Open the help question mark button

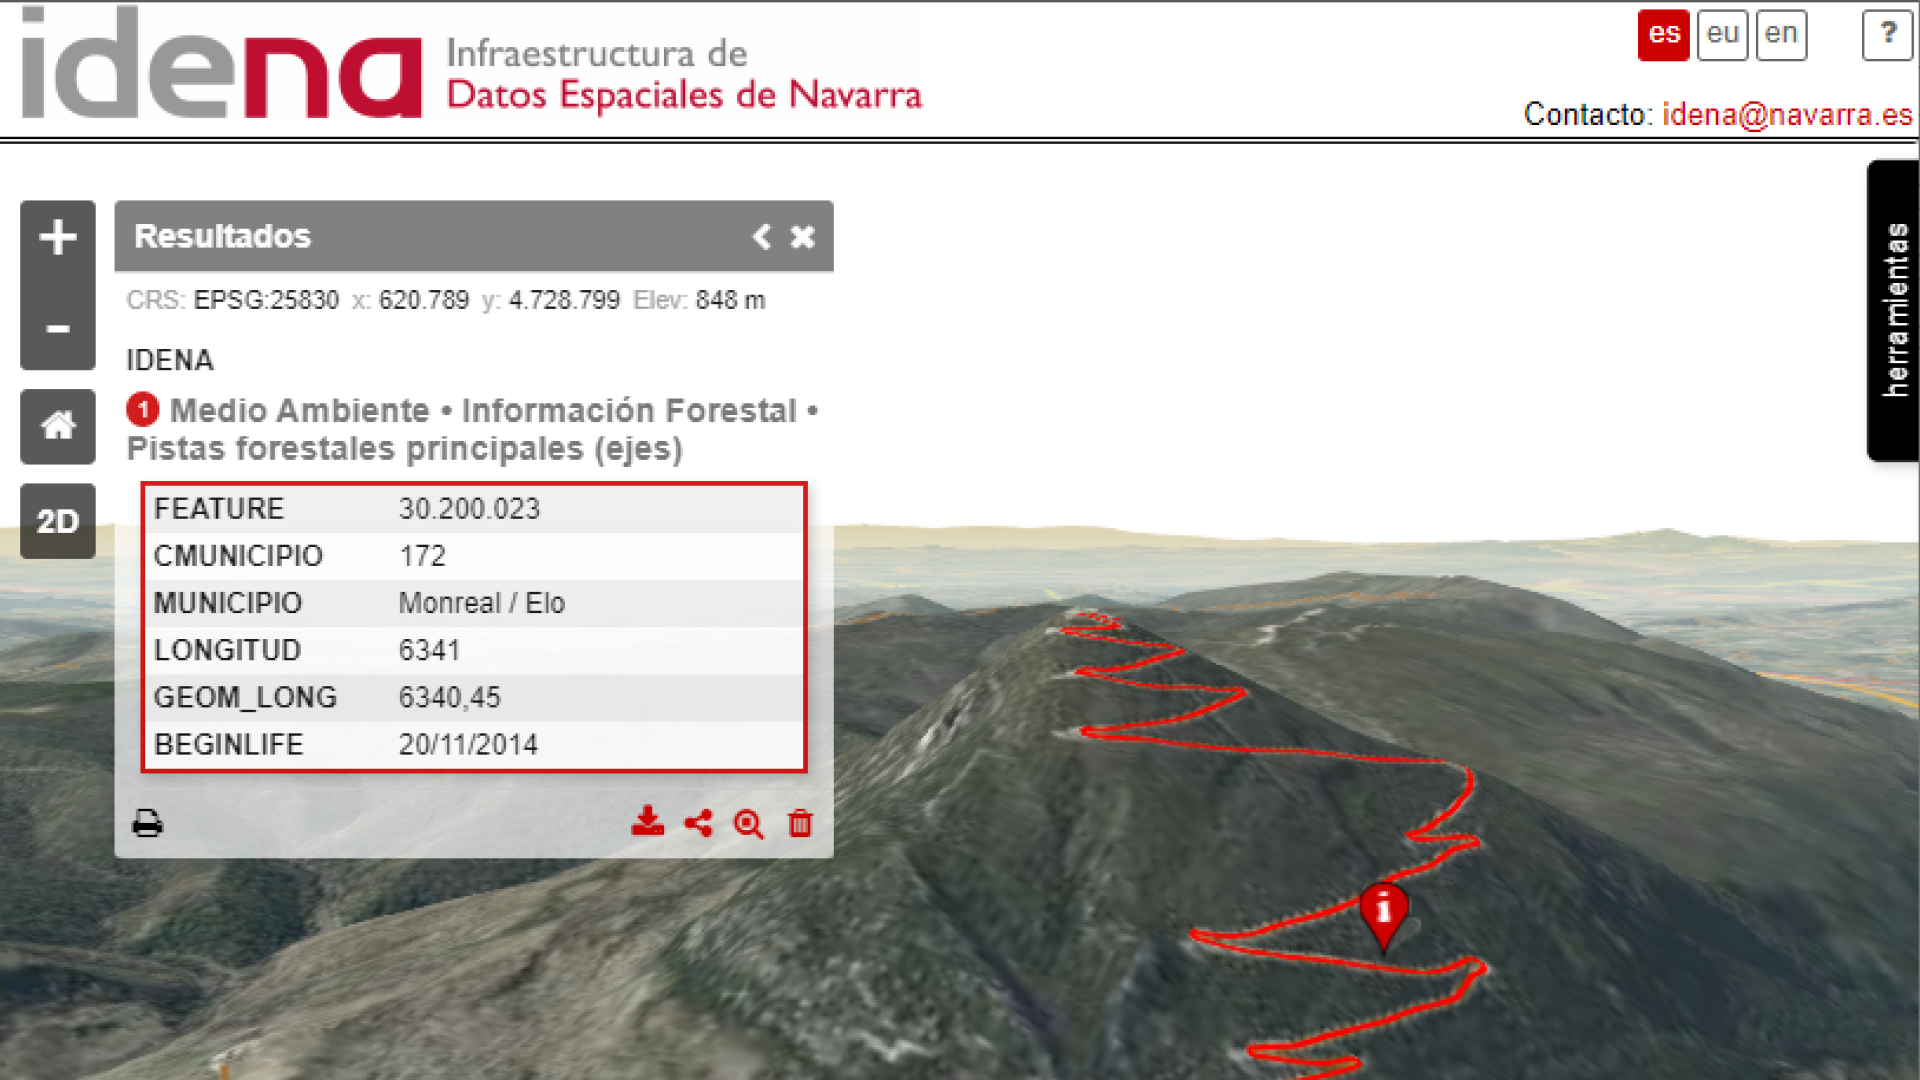1887,35
